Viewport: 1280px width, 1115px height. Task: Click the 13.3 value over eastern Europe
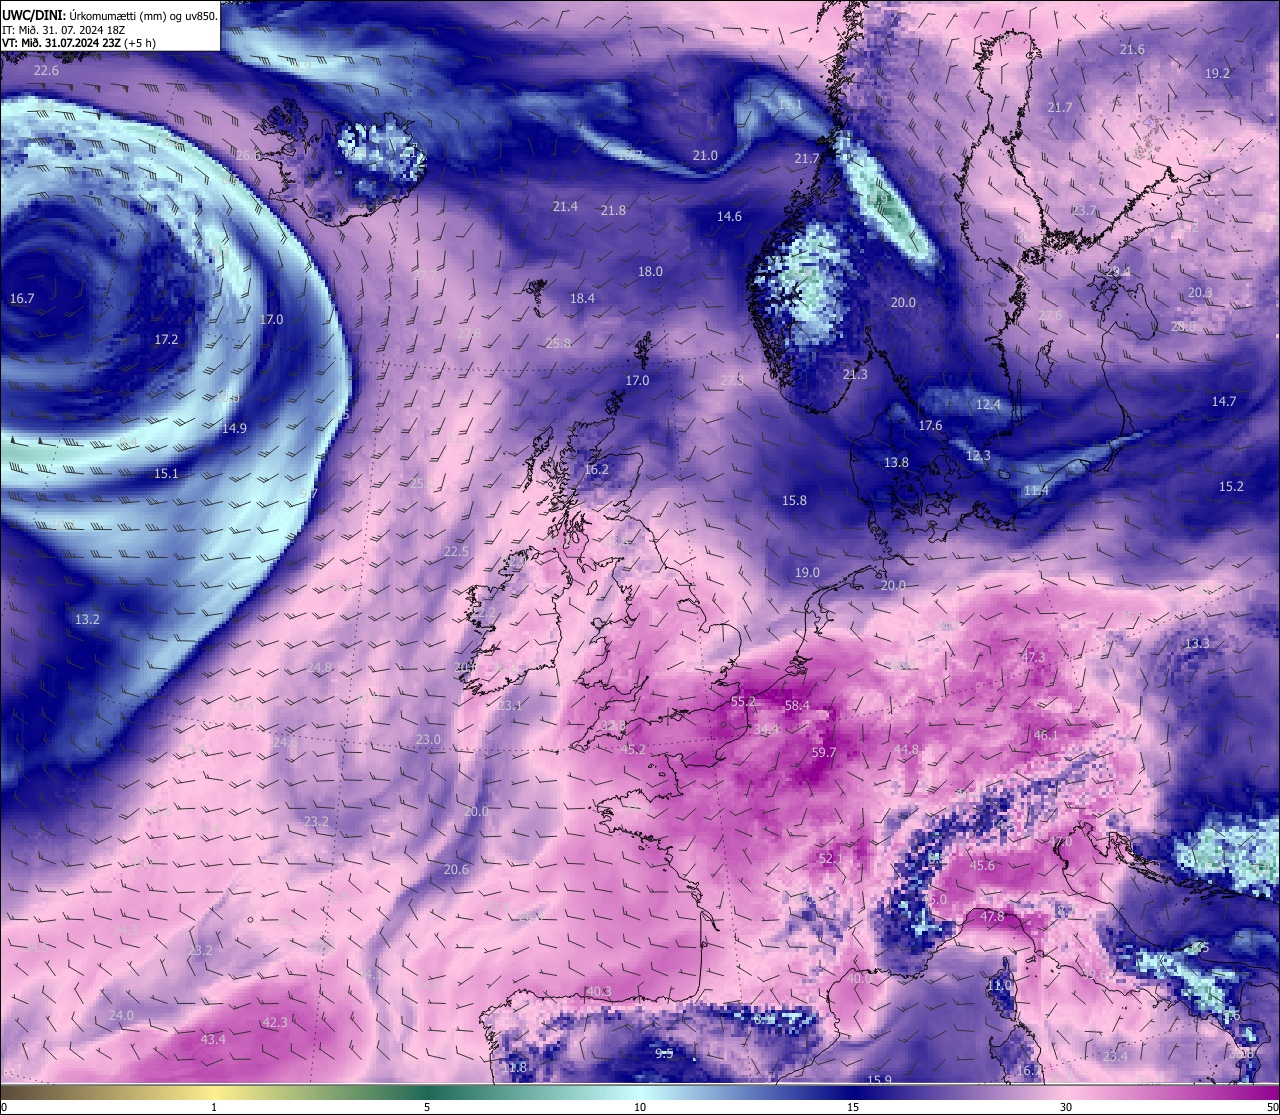[x=1197, y=644]
